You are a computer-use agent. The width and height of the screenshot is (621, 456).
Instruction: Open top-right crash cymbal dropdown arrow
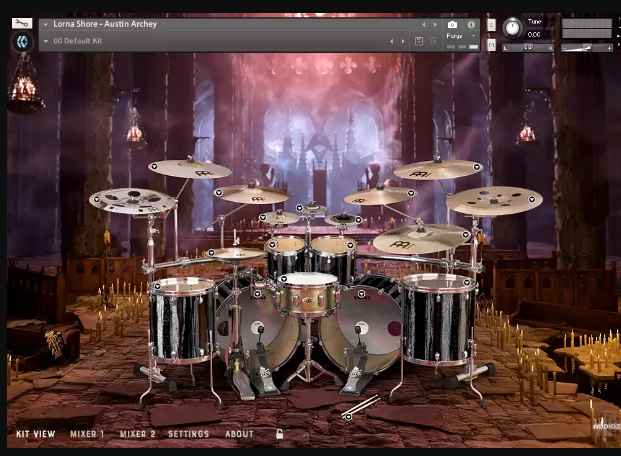coord(477,167)
